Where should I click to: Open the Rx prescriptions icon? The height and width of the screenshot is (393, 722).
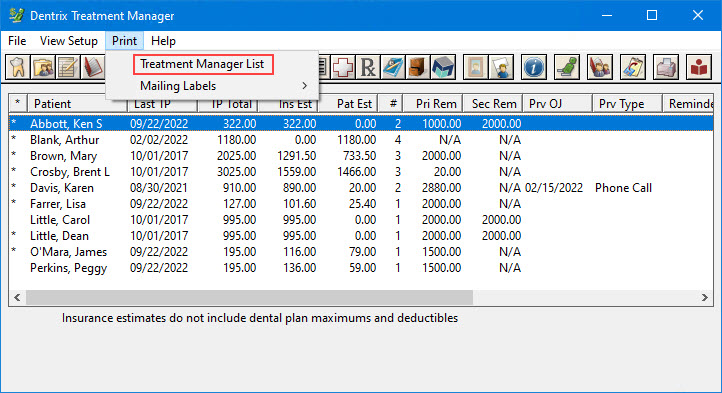(x=368, y=68)
